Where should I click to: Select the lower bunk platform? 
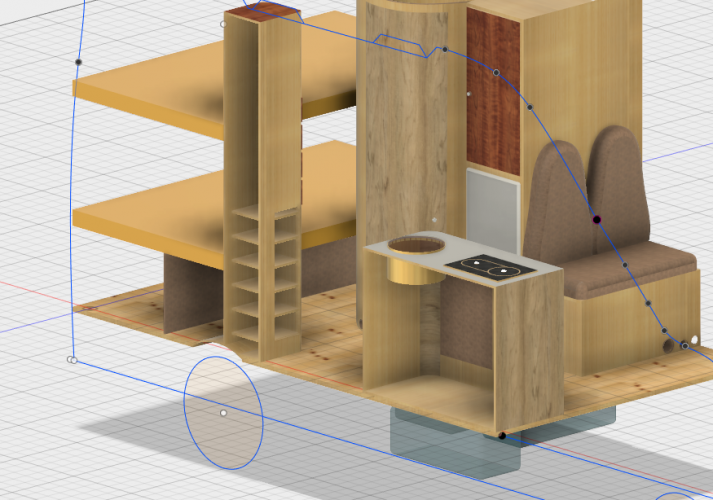tap(150, 215)
